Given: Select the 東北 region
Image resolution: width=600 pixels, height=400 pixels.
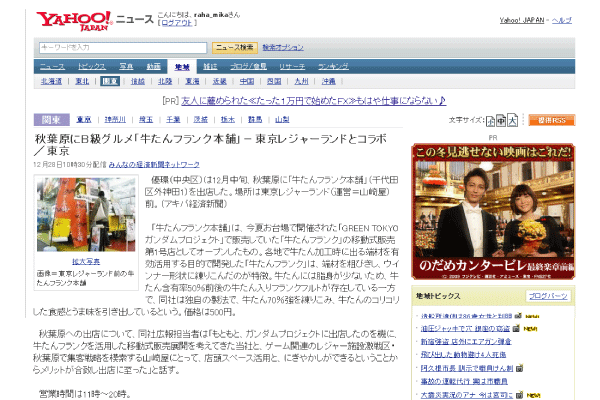Looking at the screenshot, I should pyautogui.click(x=82, y=81).
